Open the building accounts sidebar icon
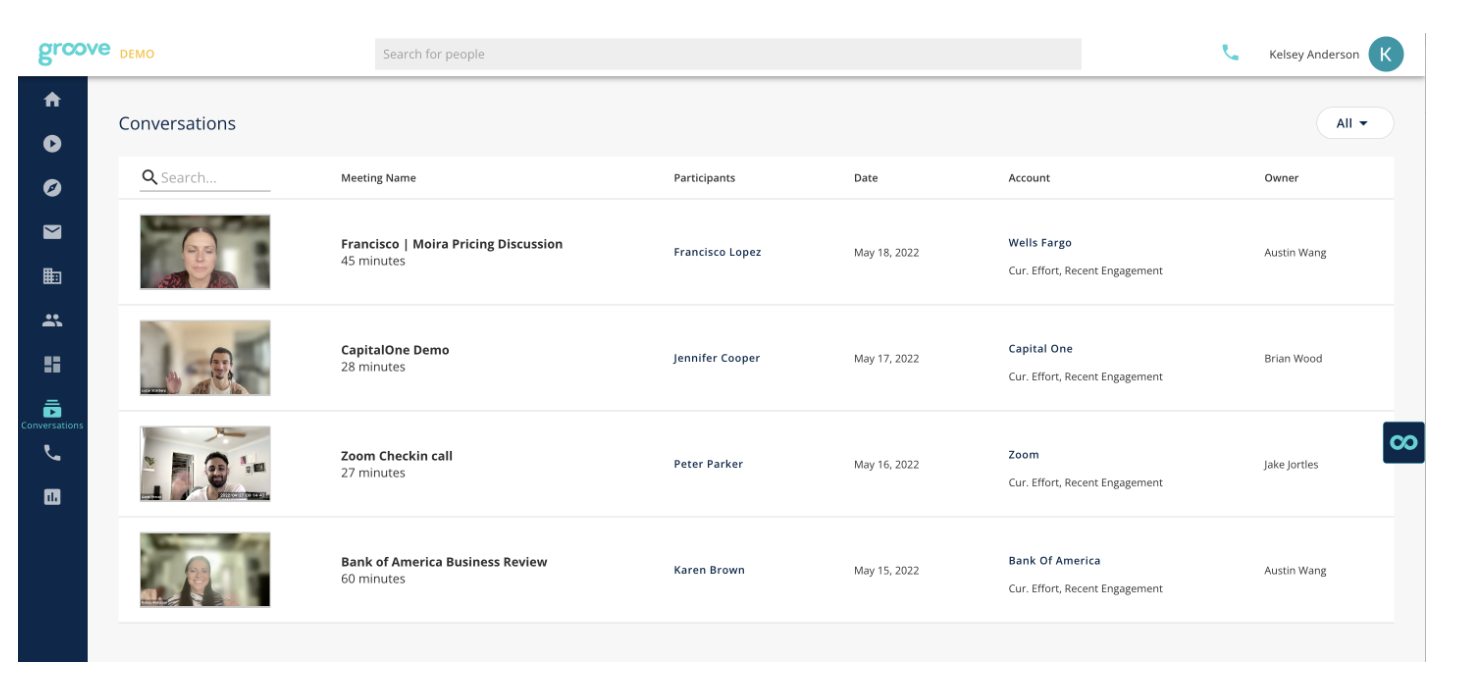This screenshot has width=1458, height=674. point(52,276)
